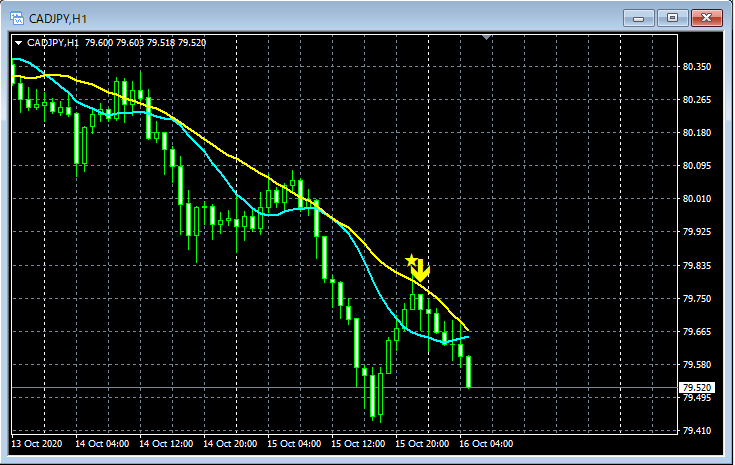Click the 80.095 price scale label

click(x=697, y=165)
